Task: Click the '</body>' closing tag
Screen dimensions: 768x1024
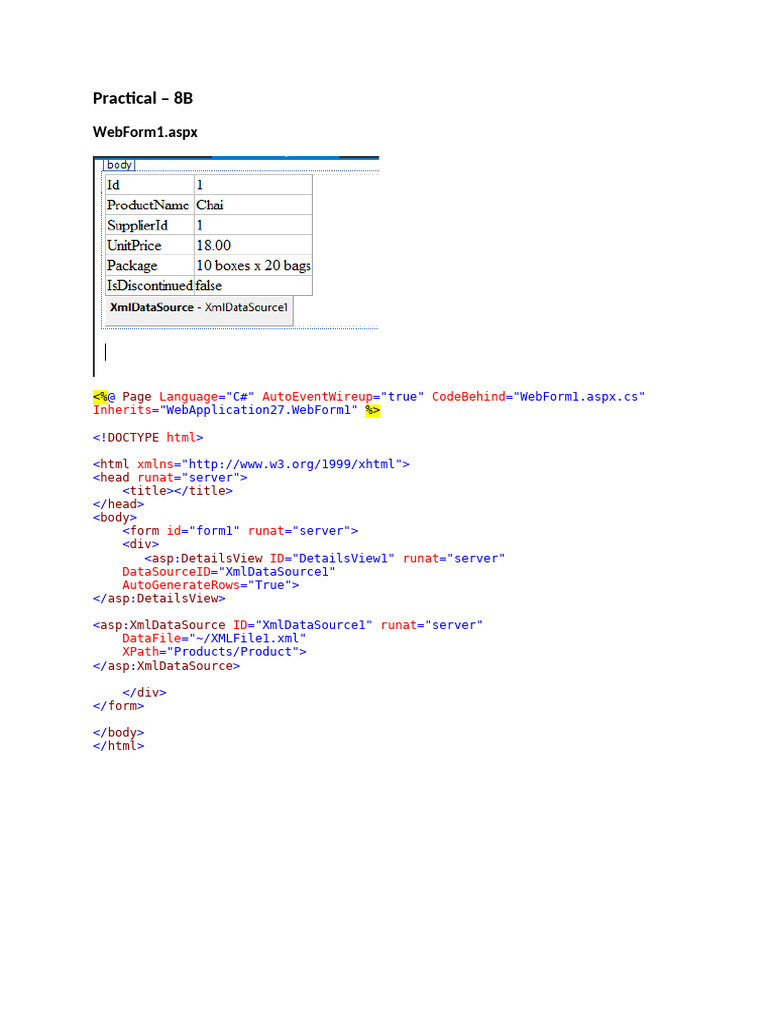Action: (118, 733)
